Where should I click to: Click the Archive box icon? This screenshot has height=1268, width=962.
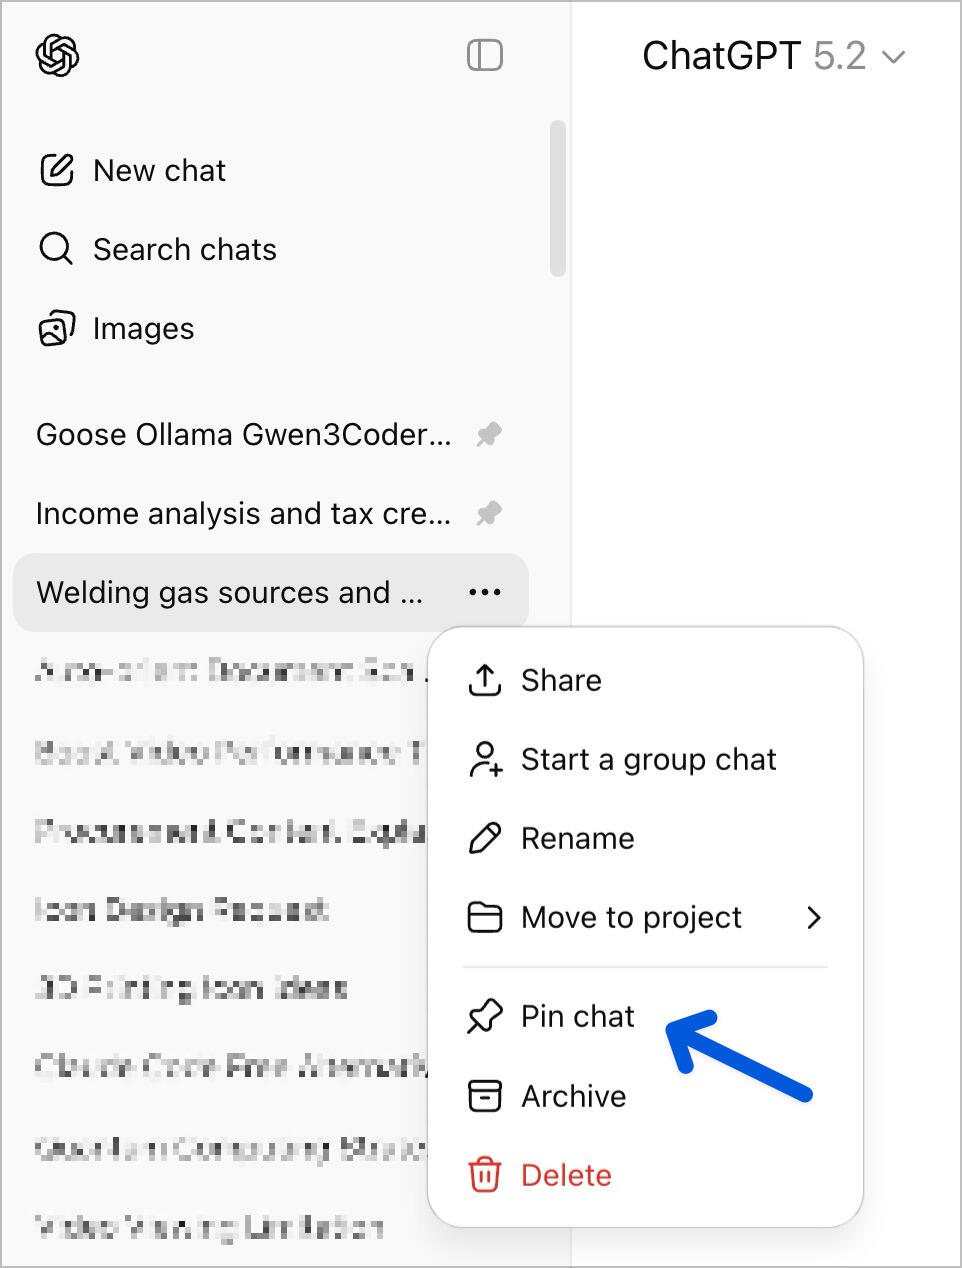coord(485,1096)
